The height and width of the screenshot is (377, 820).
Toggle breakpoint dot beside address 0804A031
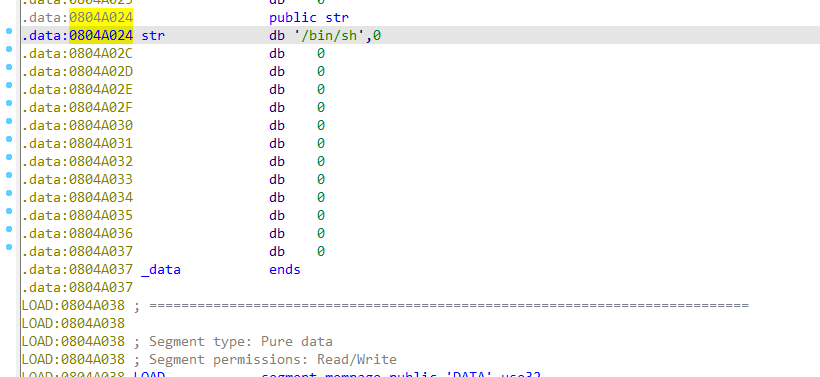click(9, 140)
